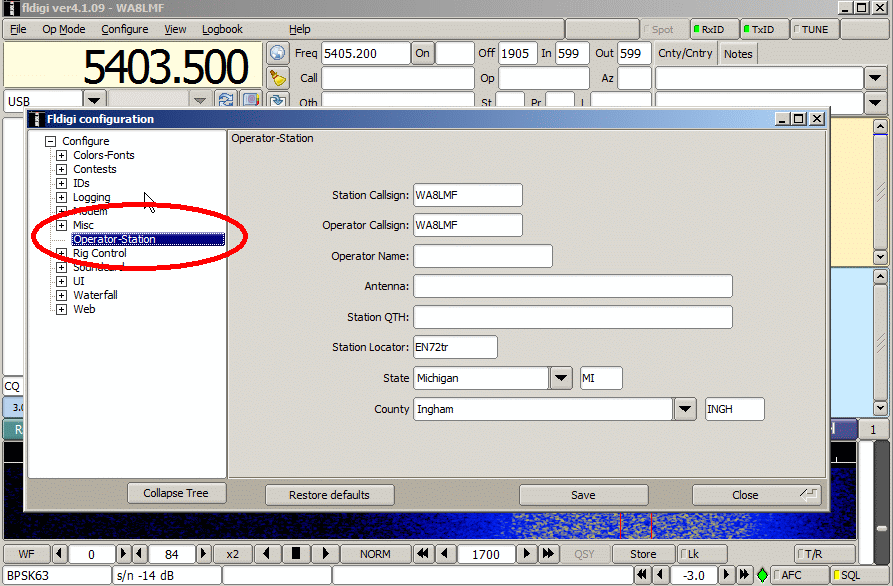Expand the Waterfall tree node
This screenshot has width=893, height=586.
click(62, 295)
